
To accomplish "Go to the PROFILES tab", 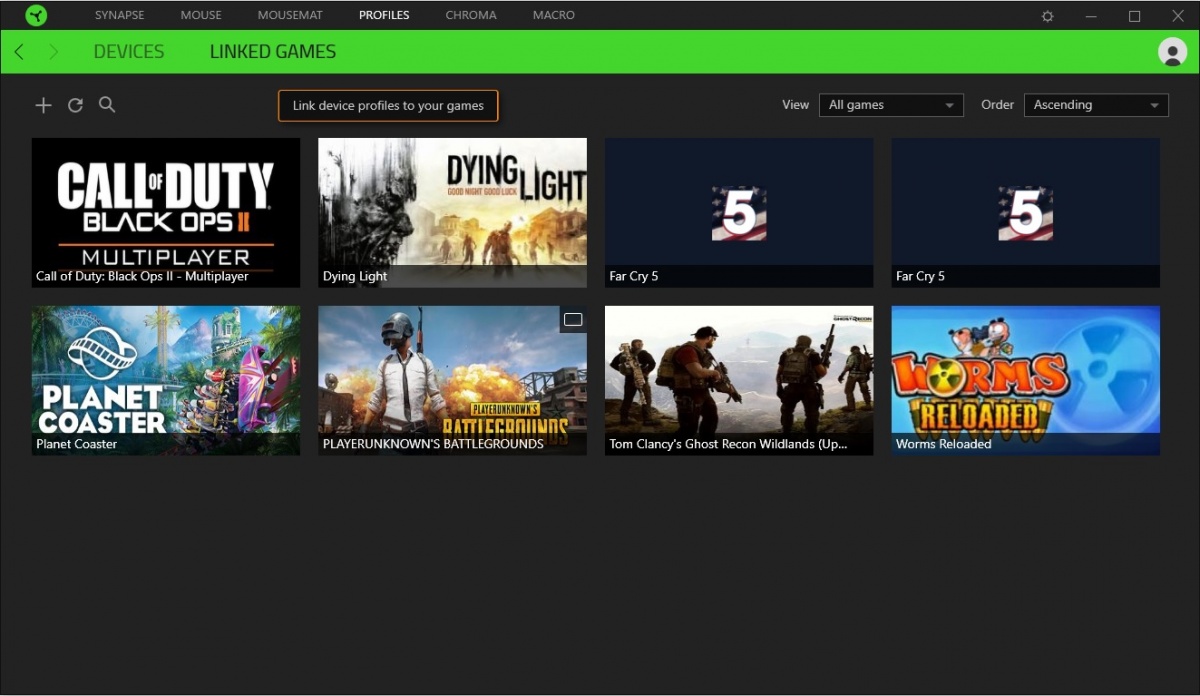I will click(384, 15).
